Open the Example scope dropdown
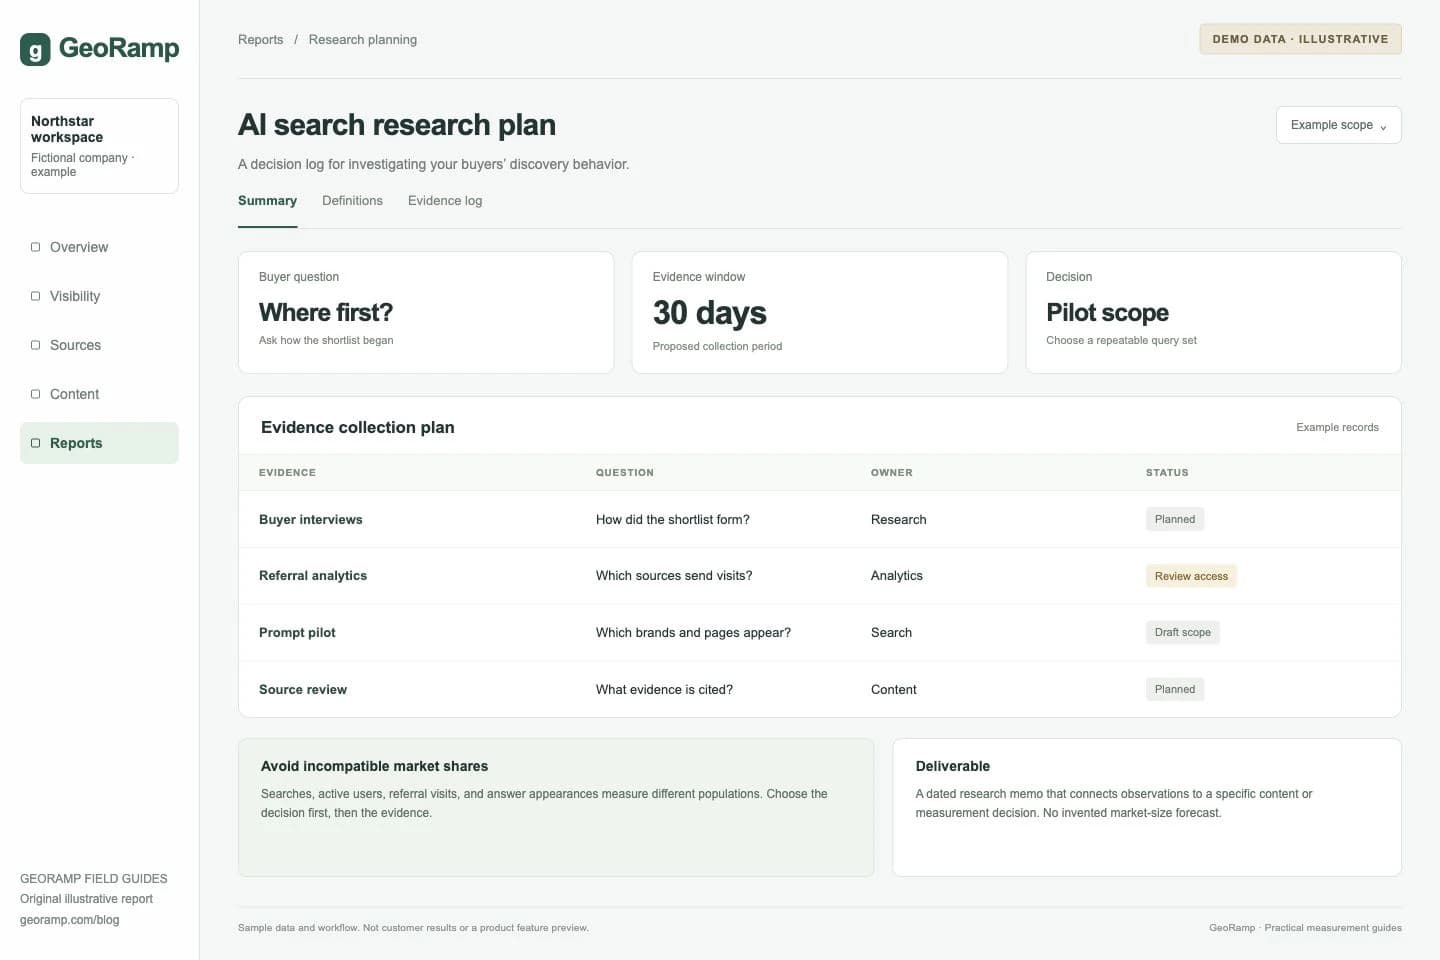Screen dimensions: 1440x960 coord(1338,125)
